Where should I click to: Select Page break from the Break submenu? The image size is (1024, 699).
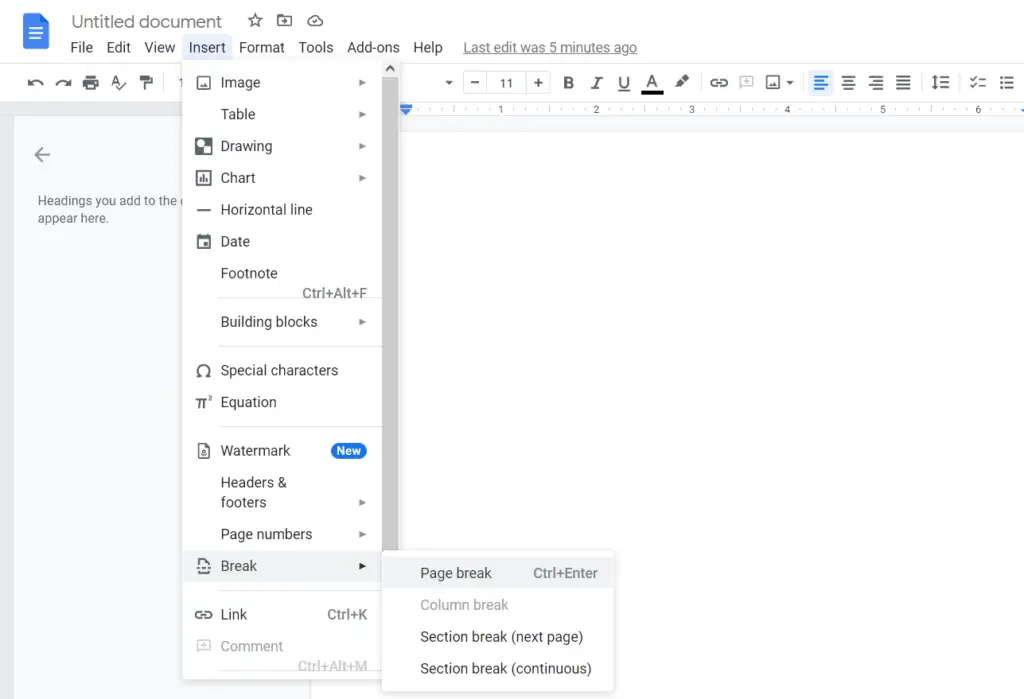pos(456,573)
